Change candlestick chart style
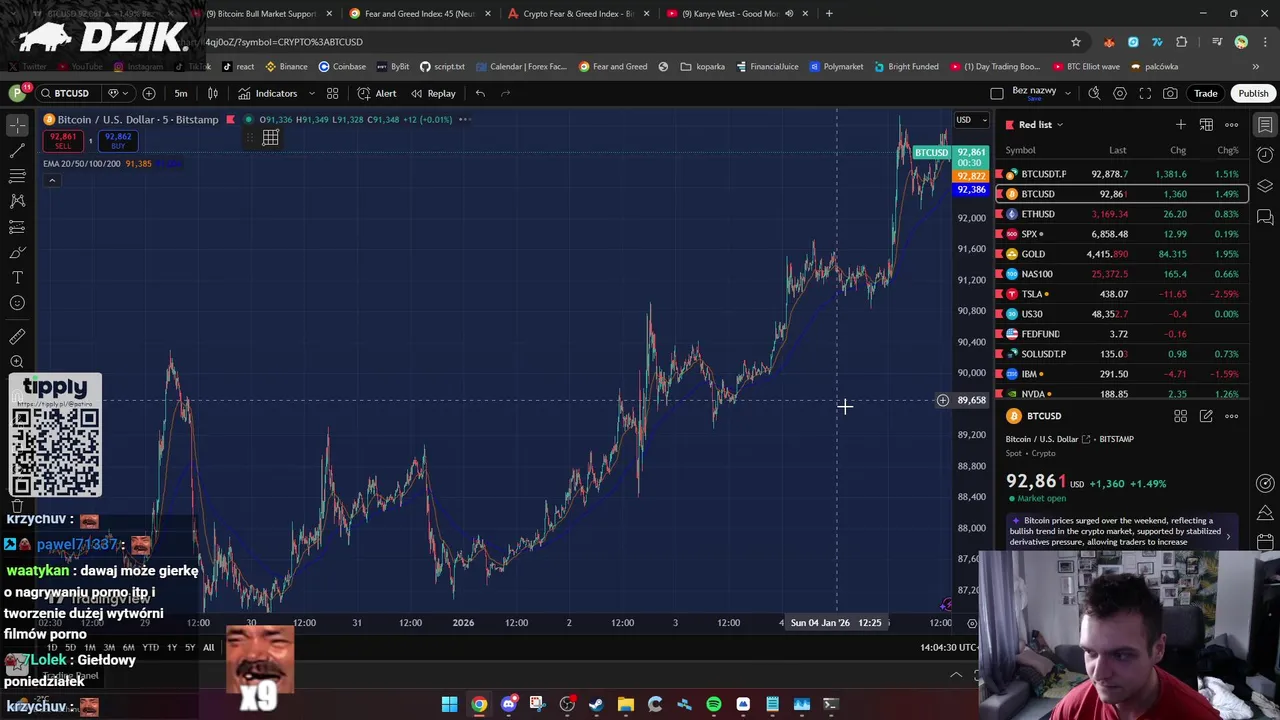 coord(213,93)
